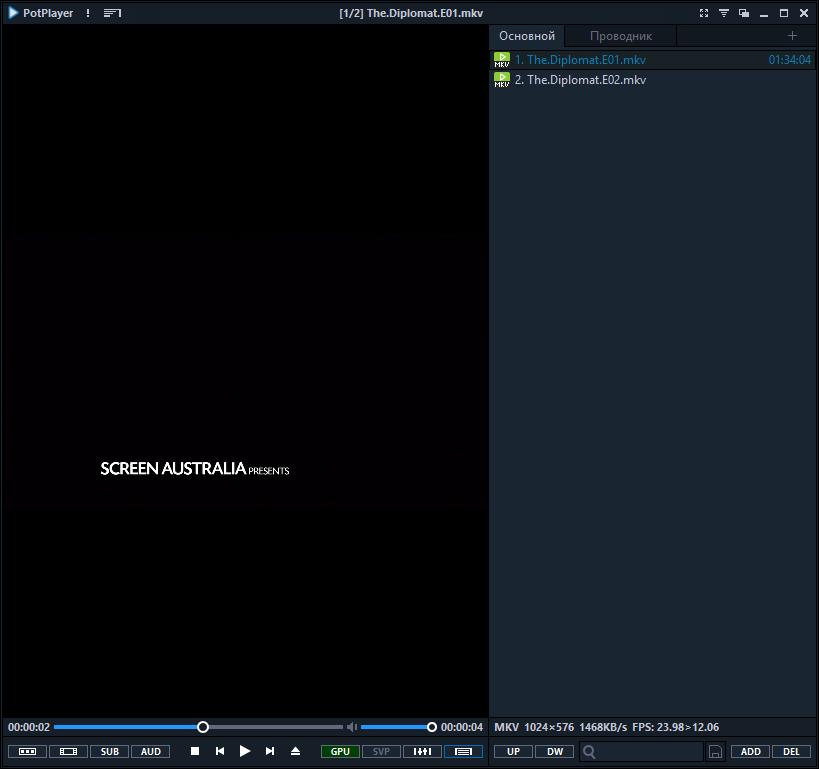Toggle playlist panel visibility icon

coord(463,751)
